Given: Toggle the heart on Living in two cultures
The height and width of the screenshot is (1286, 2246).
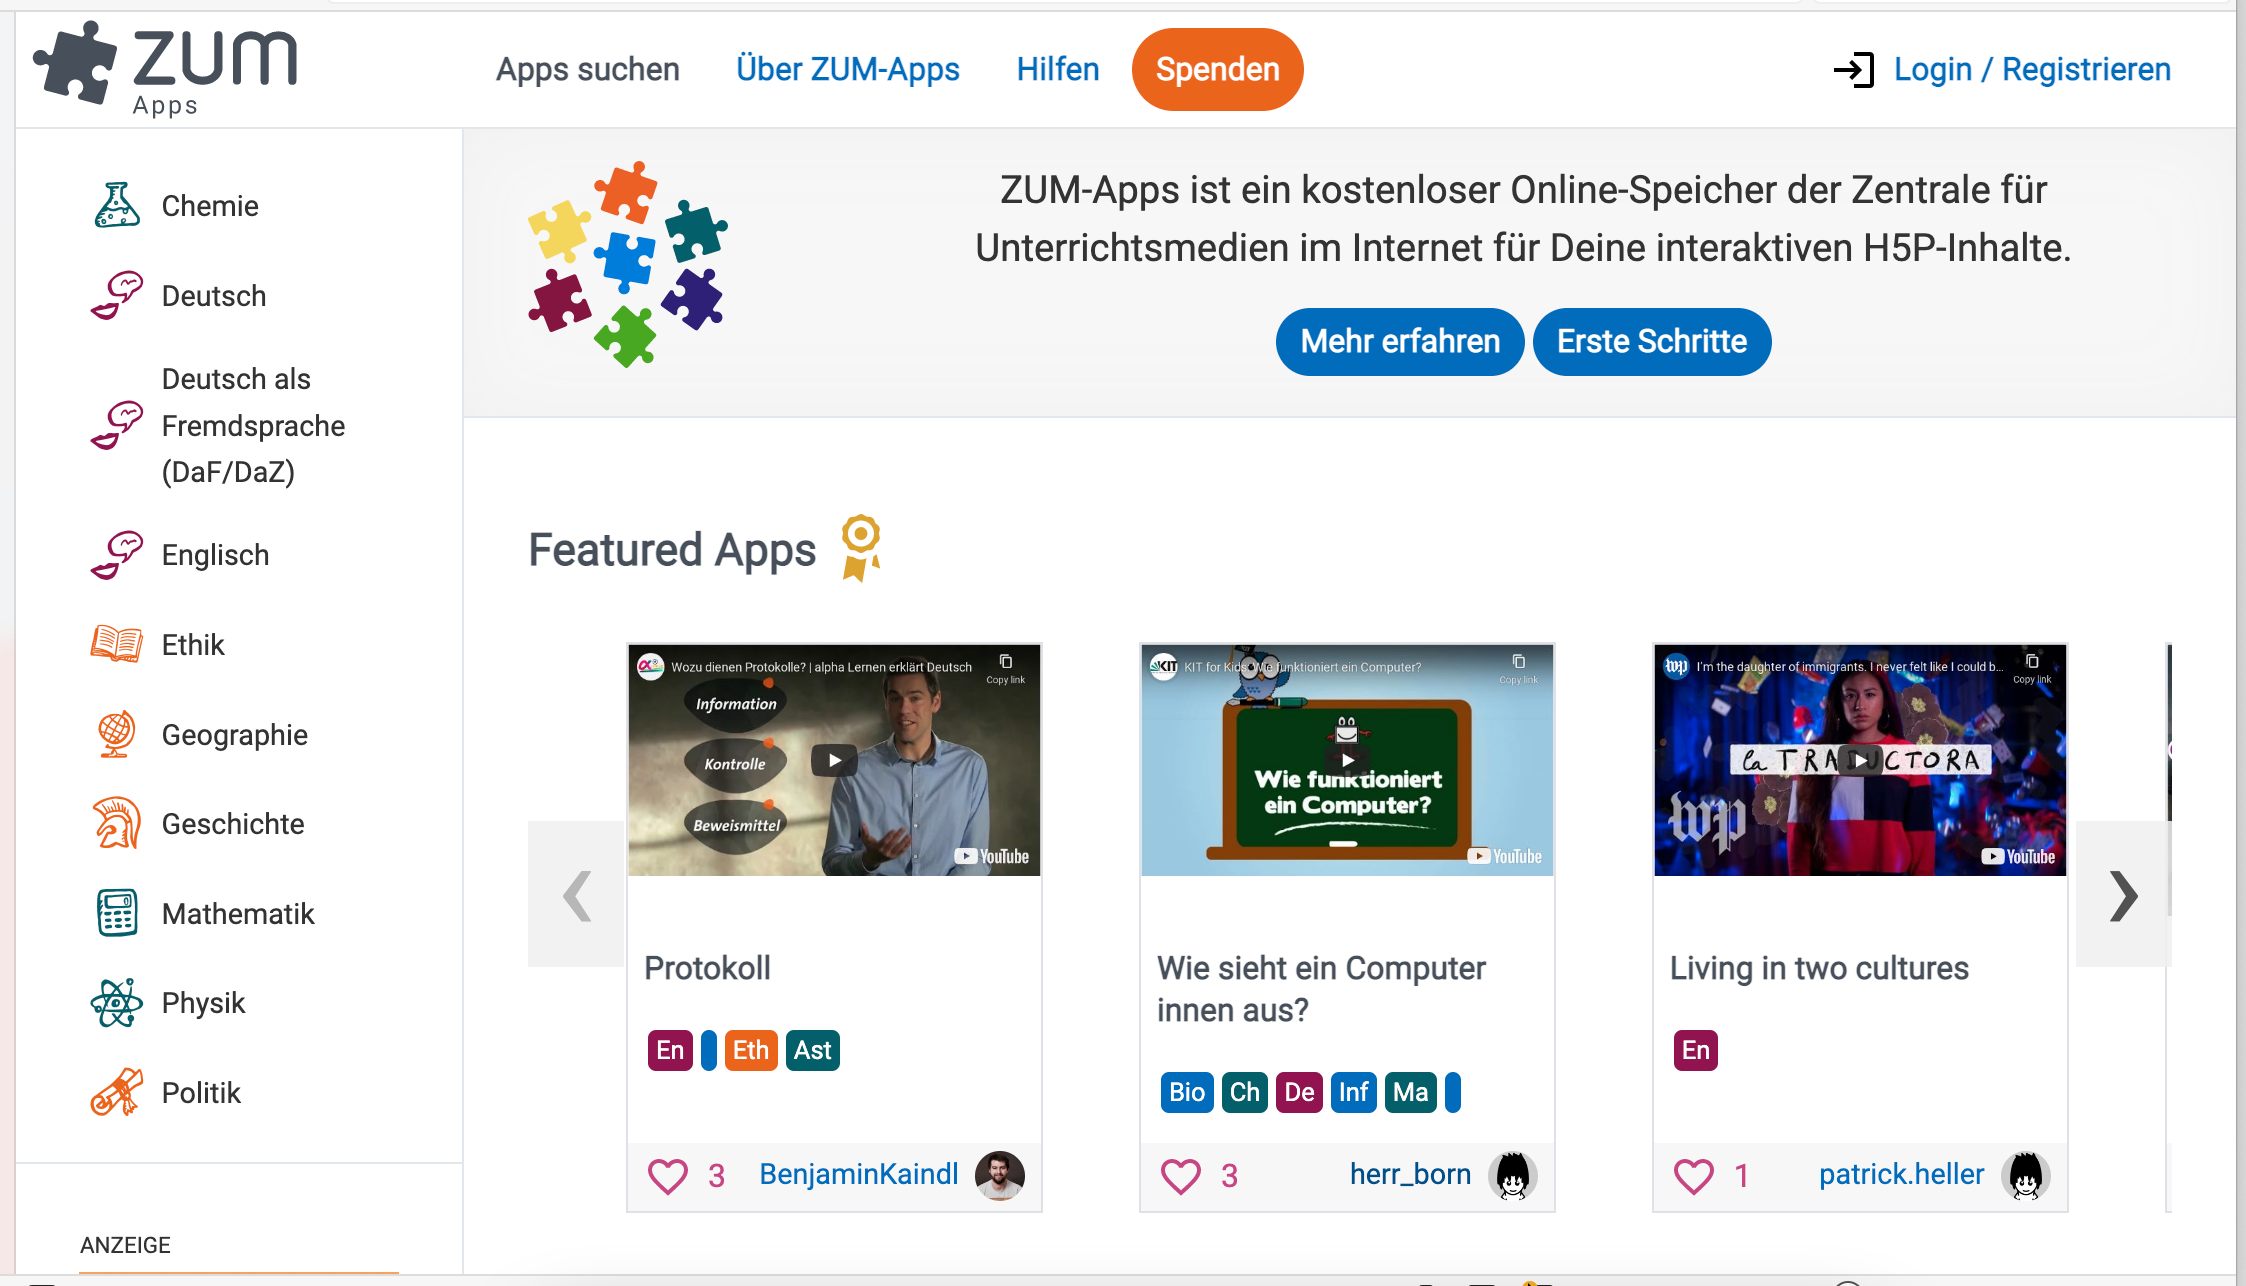Looking at the screenshot, I should 1694,1176.
